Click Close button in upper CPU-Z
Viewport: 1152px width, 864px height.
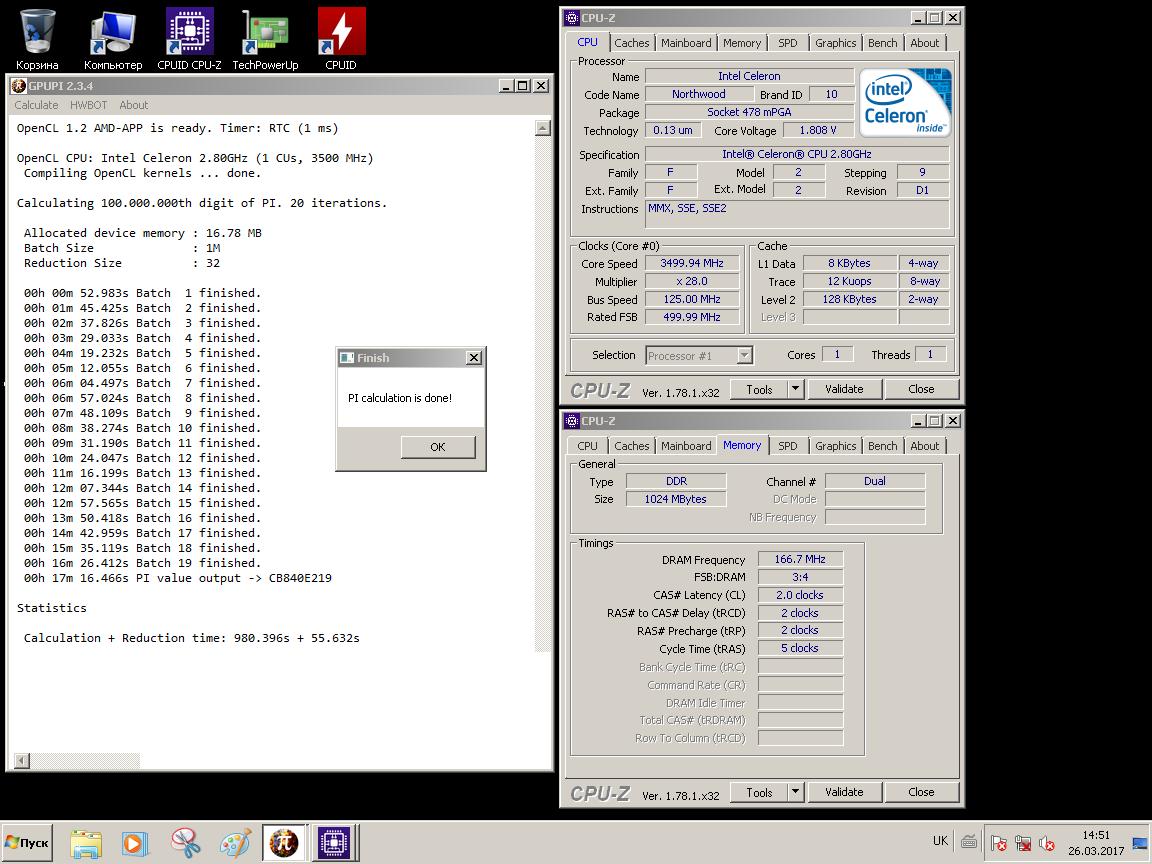921,389
